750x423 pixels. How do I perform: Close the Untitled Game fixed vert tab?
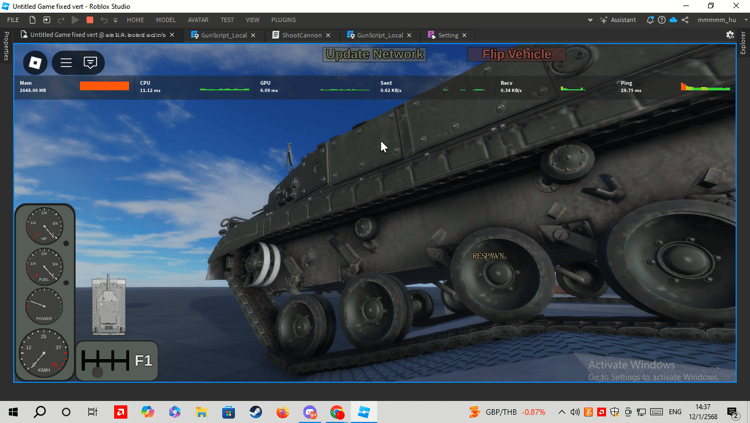point(172,35)
